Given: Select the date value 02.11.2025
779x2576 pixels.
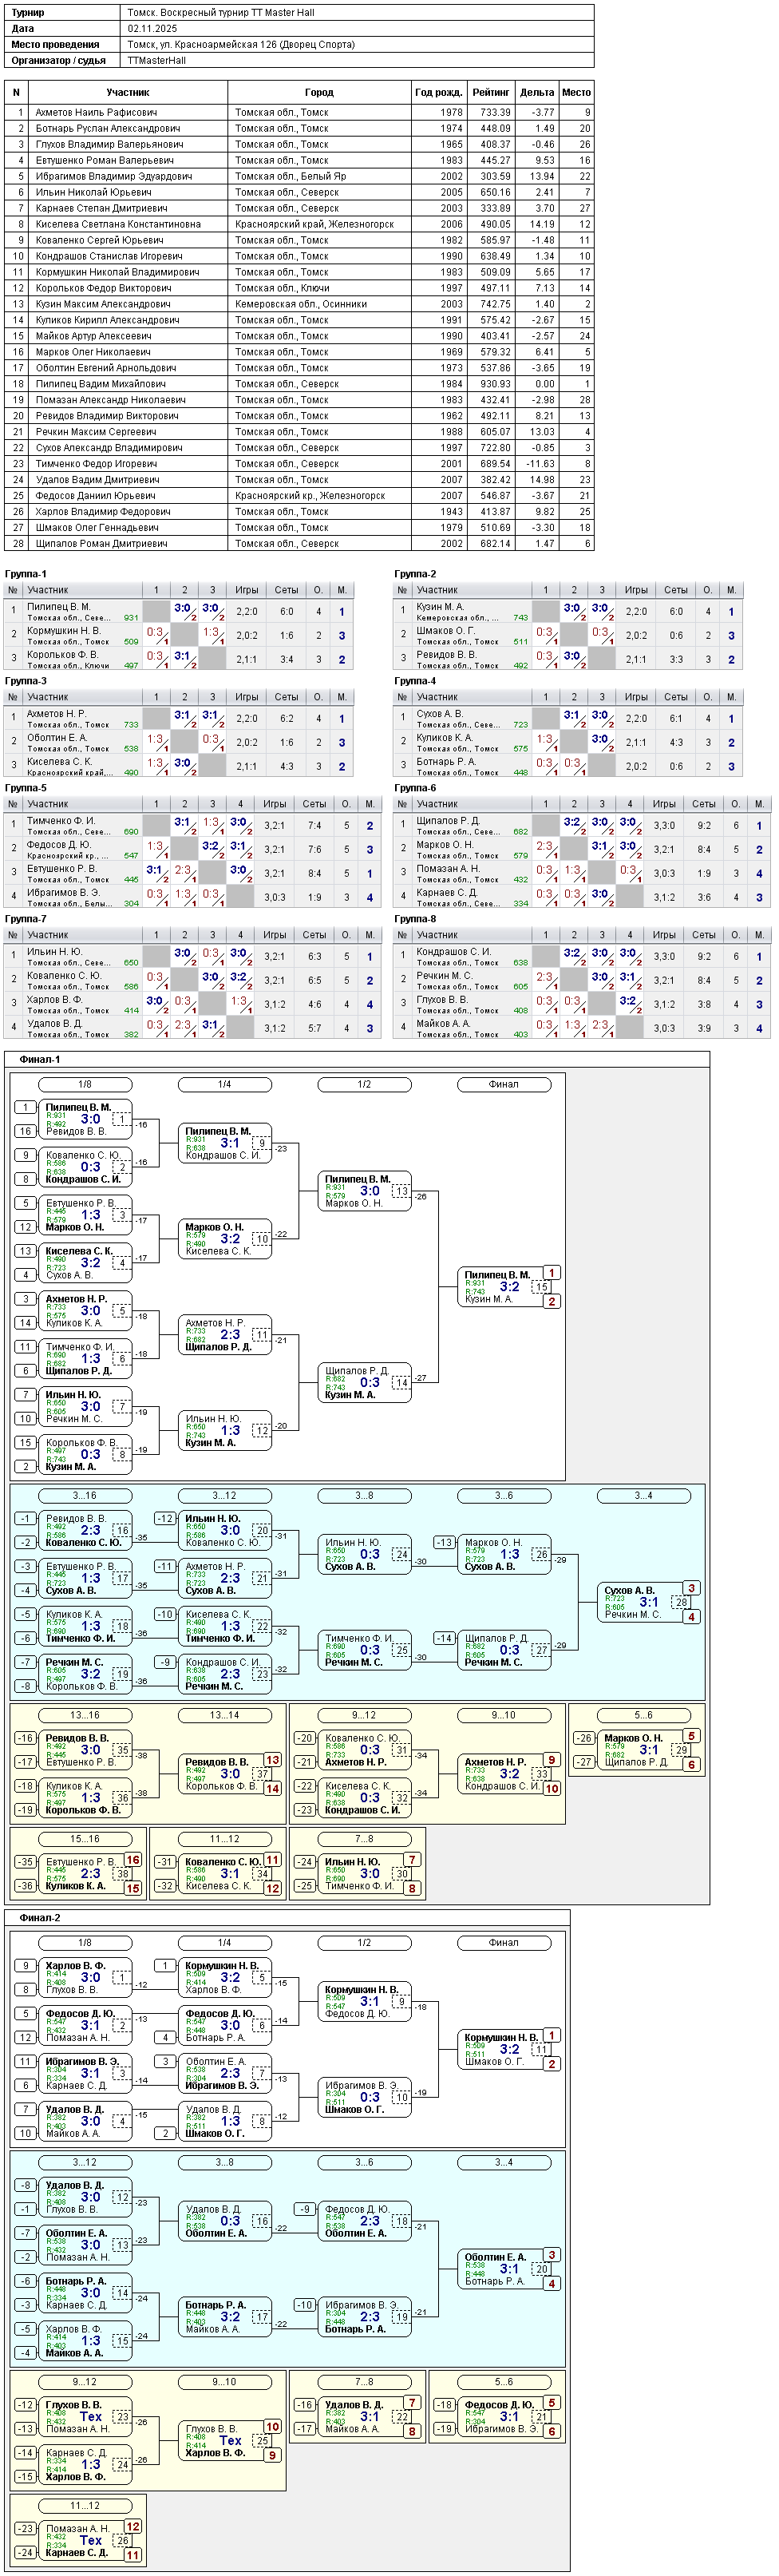Looking at the screenshot, I should [x=152, y=29].
